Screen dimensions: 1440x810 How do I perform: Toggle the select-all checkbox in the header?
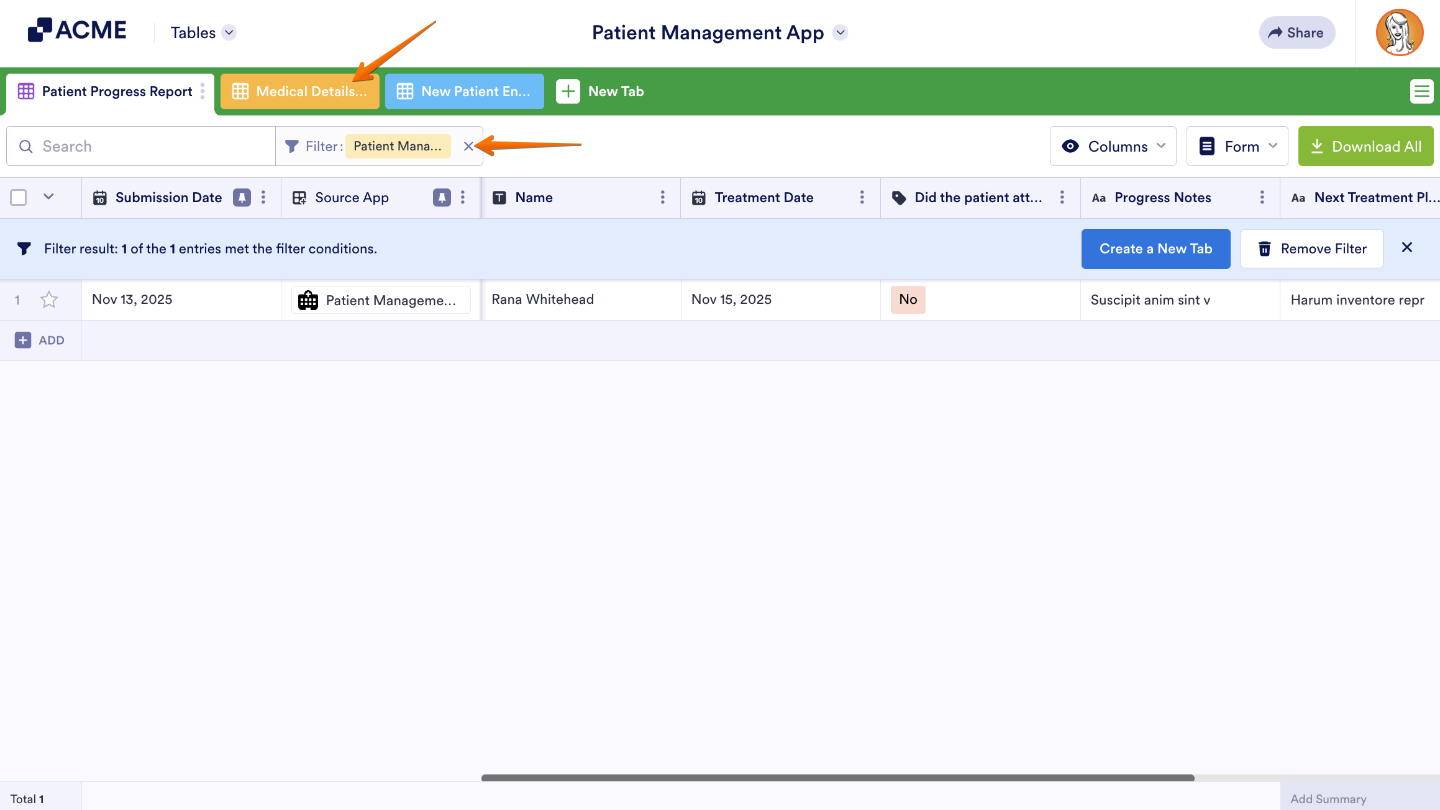click(18, 197)
